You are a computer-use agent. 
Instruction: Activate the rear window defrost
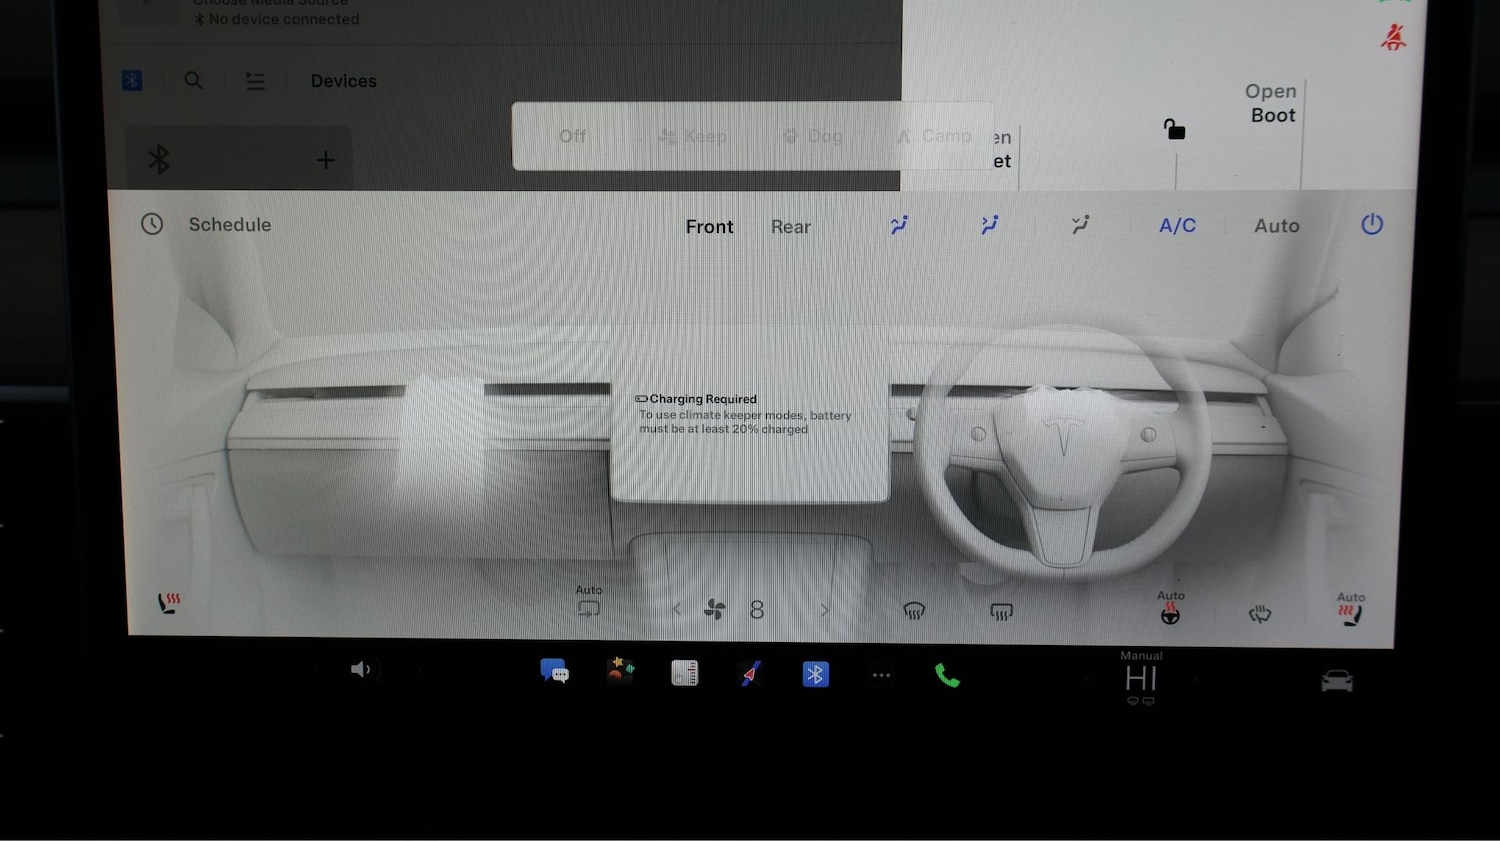tap(1000, 610)
